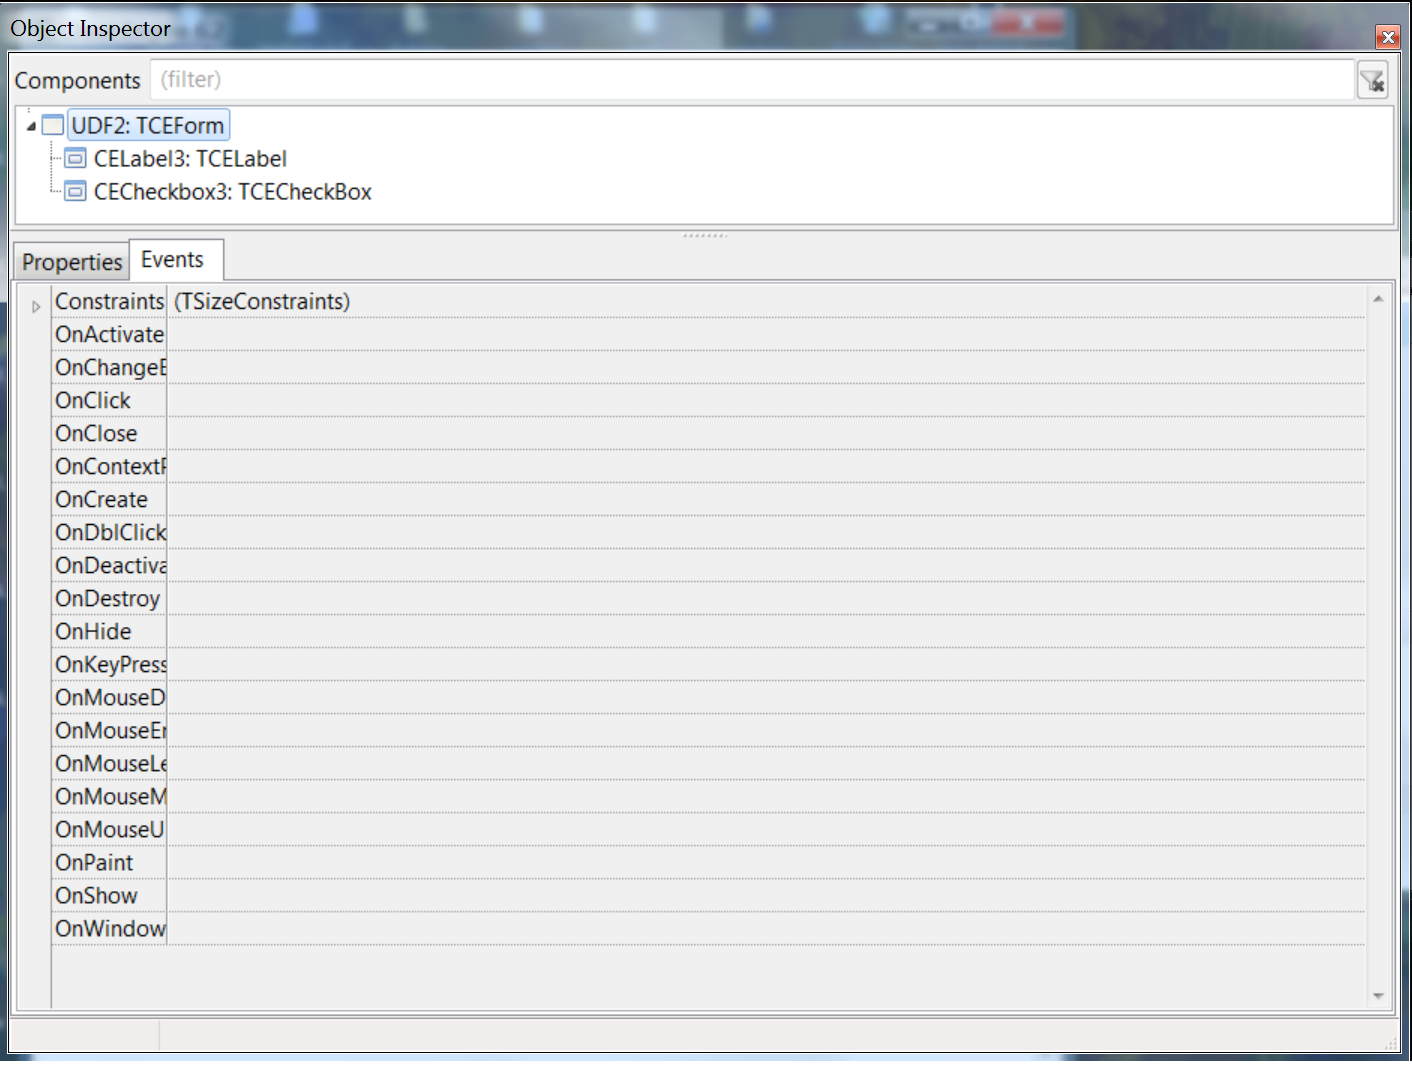Collapse the UDF2: TCEForm tree node
Image resolution: width=1412 pixels, height=1078 pixels.
(x=31, y=126)
